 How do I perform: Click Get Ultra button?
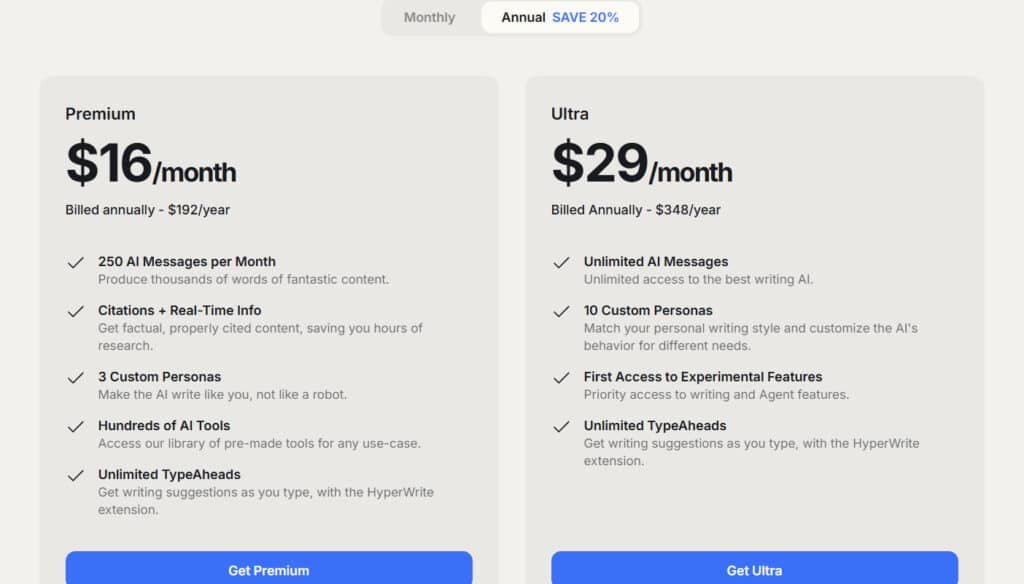pyautogui.click(x=754, y=570)
